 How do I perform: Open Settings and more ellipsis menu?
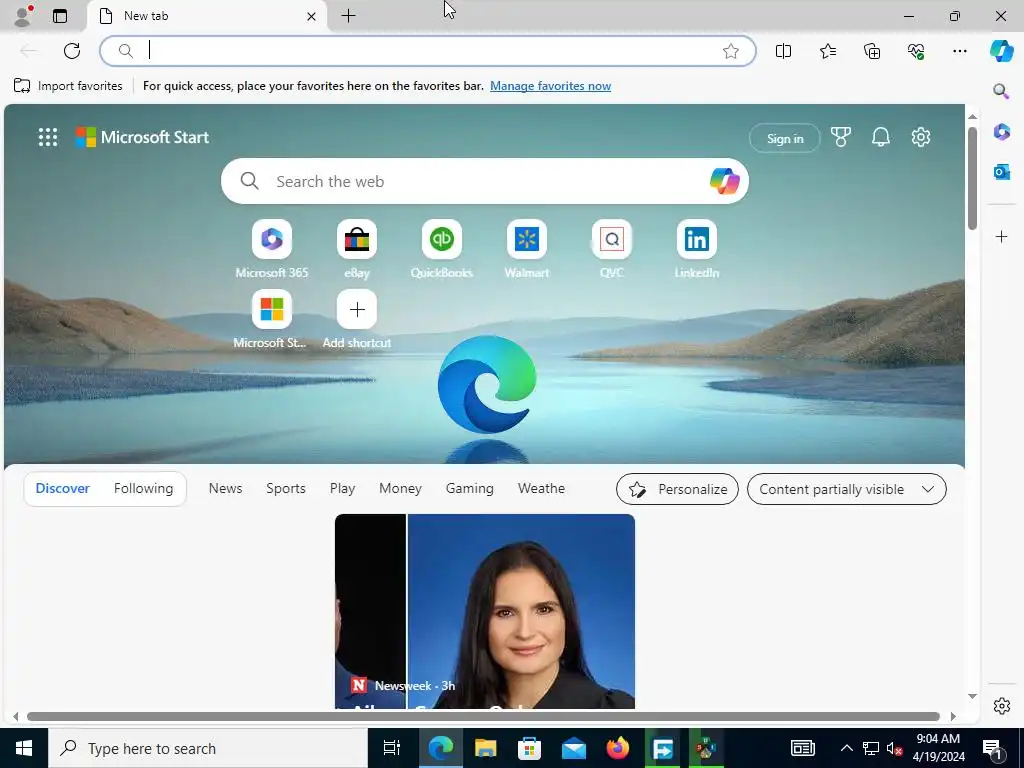coord(959,51)
